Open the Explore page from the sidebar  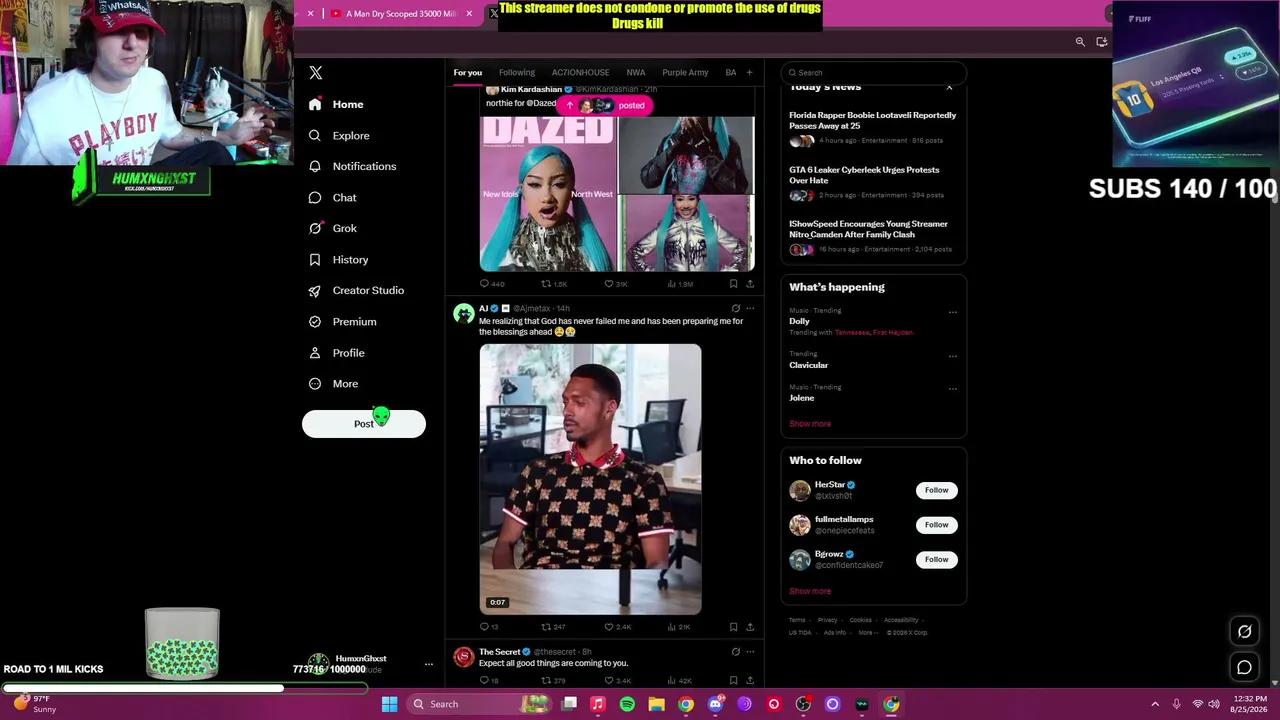point(339,135)
